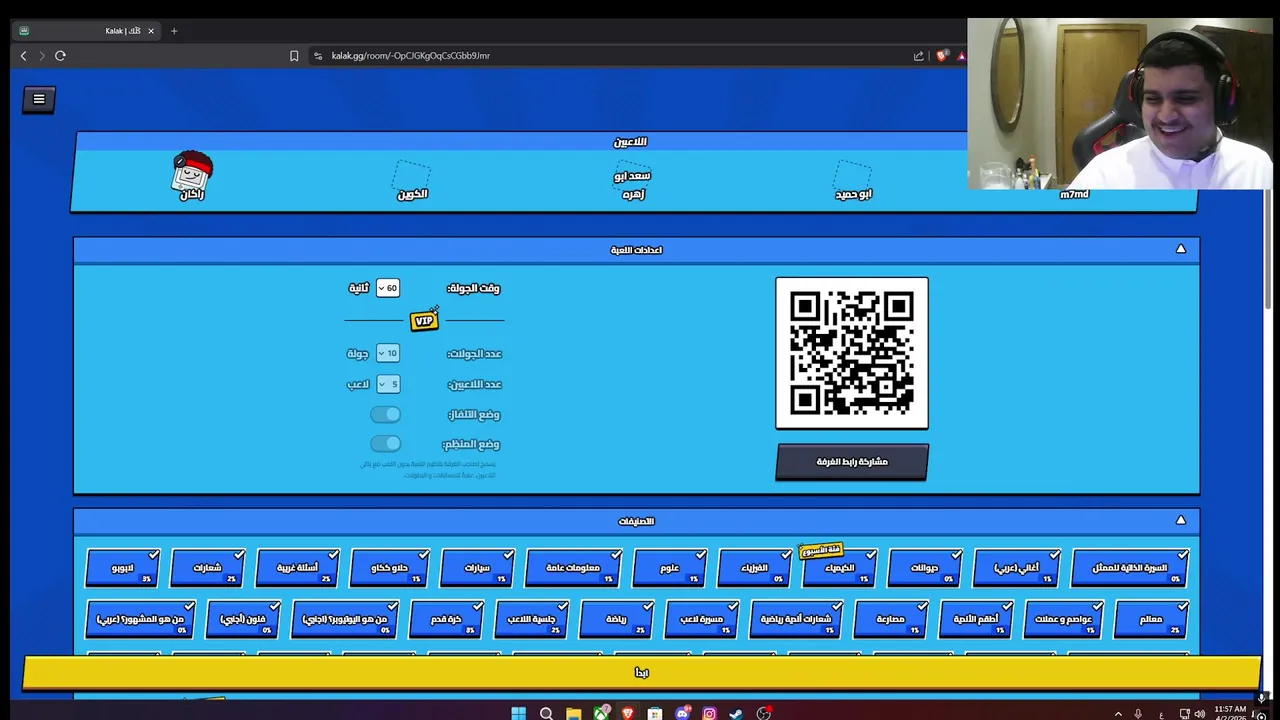This screenshot has height=720, width=1280.
Task: Uncheck the شعارات category
Action: coord(208,567)
